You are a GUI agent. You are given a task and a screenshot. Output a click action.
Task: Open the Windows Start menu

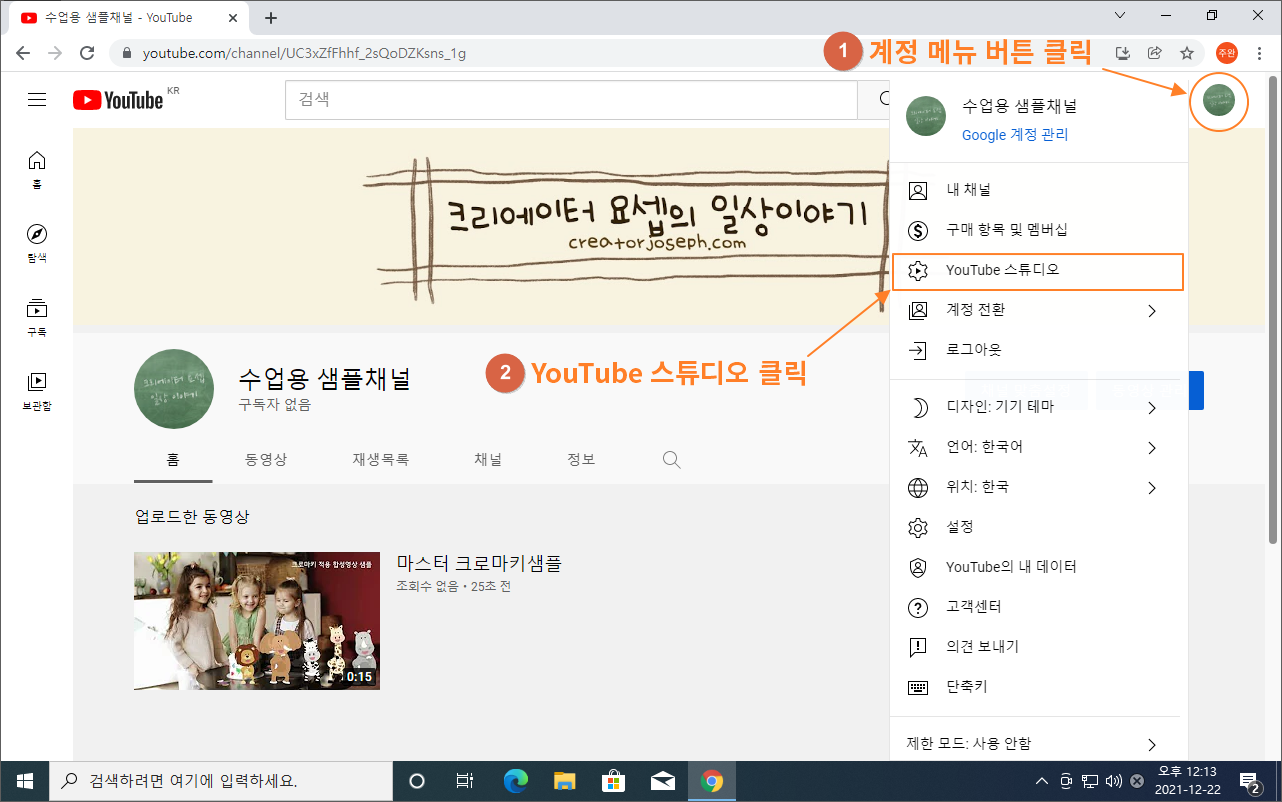pyautogui.click(x=24, y=781)
